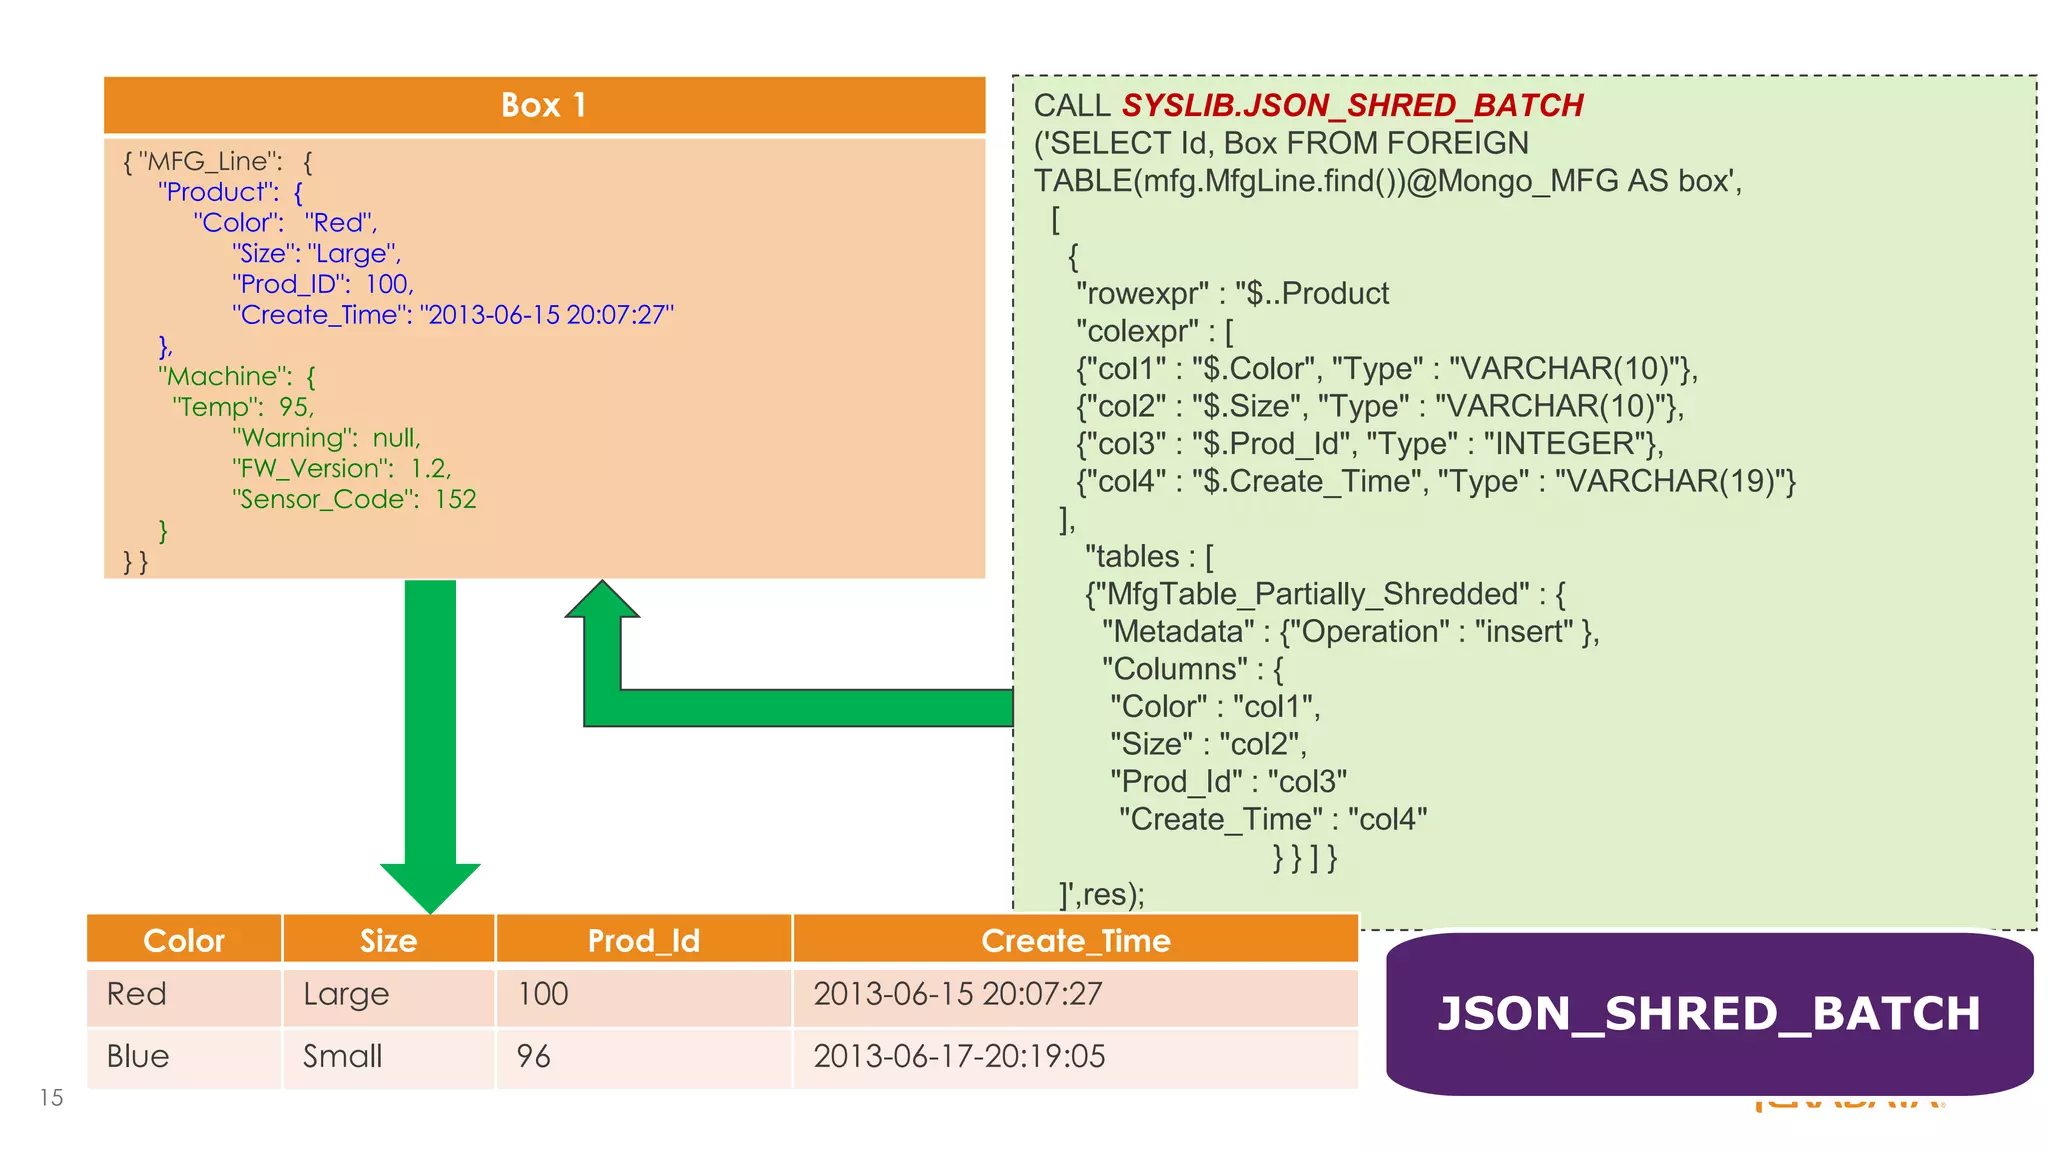Click the "Prod_Id" : "col3" mapping
This screenshot has width=2048, height=1152.
click(1229, 782)
